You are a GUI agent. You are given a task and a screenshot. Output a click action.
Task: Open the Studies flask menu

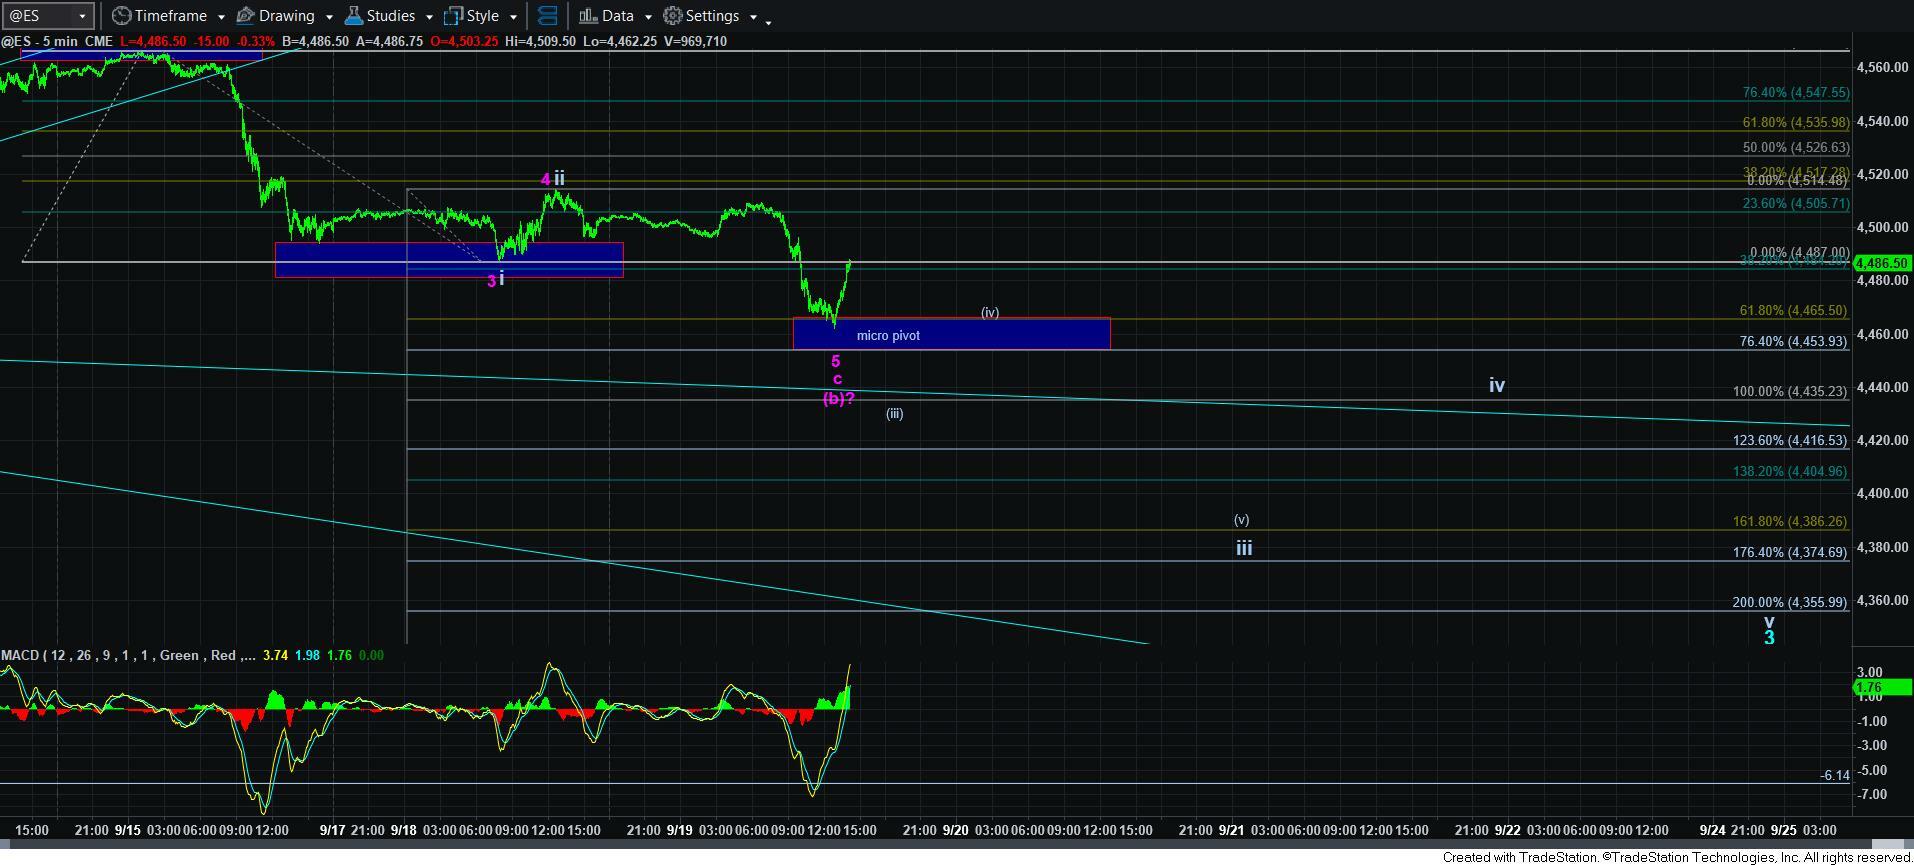tap(379, 16)
